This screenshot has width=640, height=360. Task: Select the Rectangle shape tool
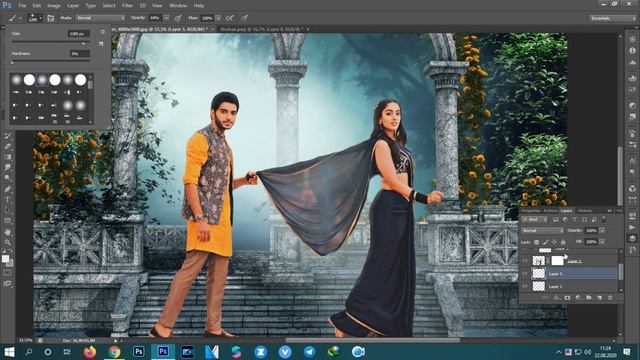coord(7,221)
